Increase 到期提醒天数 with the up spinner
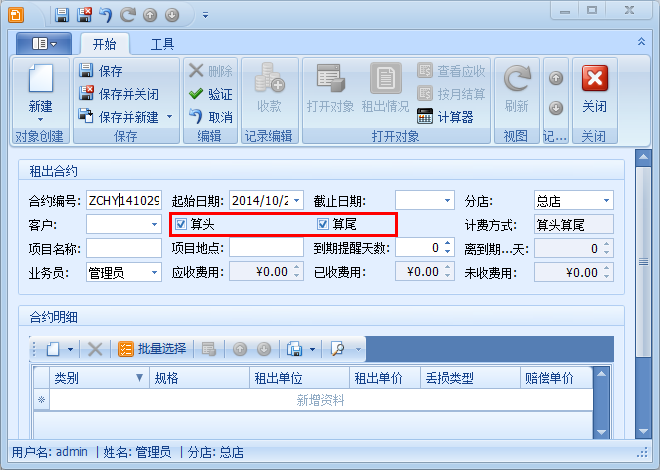The image size is (660, 470). 447,243
